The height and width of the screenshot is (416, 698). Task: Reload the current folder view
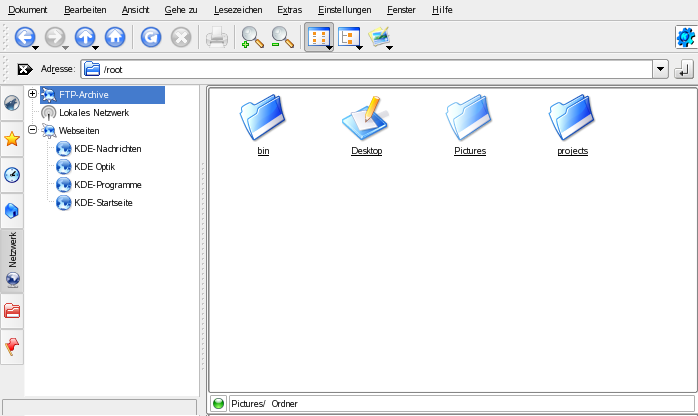coord(150,38)
